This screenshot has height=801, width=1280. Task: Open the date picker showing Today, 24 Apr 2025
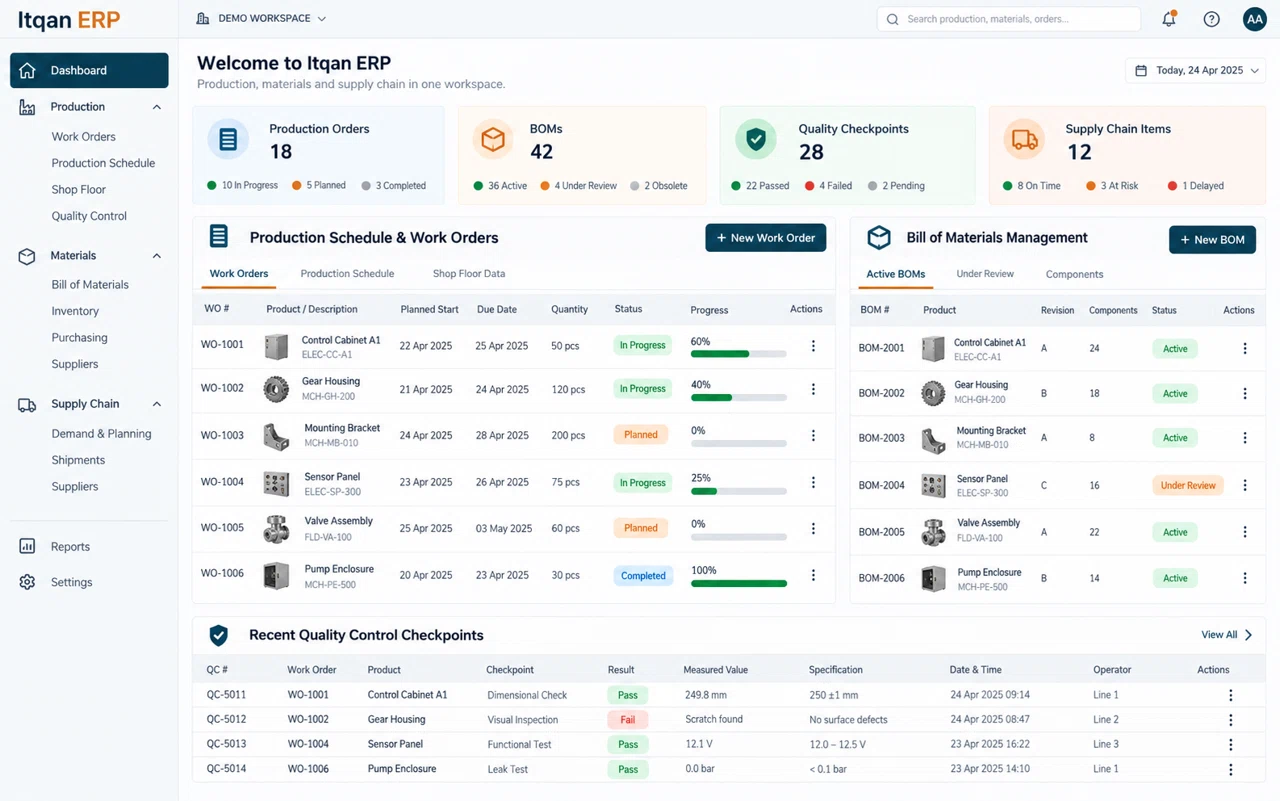(1196, 71)
